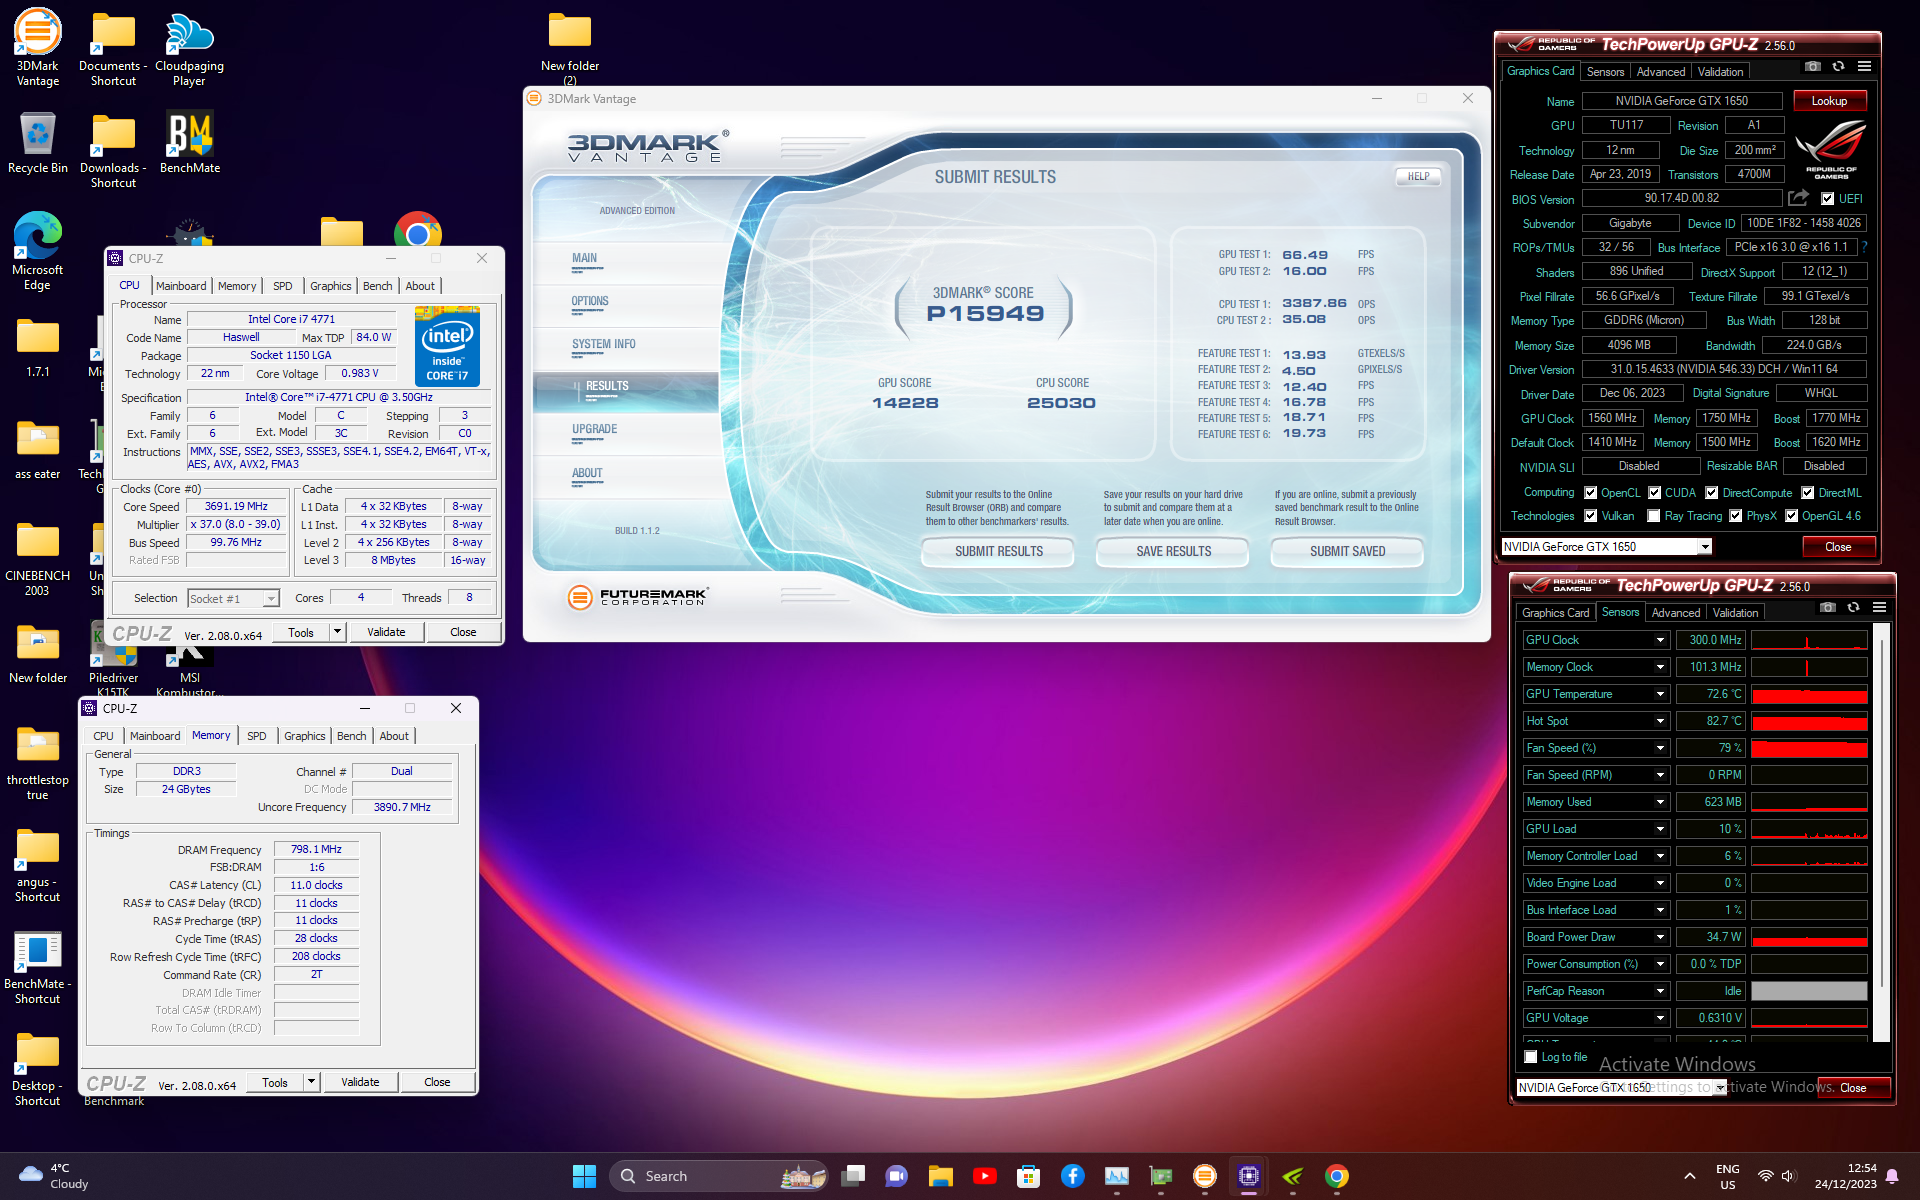Screen dimensions: 1920x1200
Task: Open the Tools dropdown arrow in CPU-Z CPU window
Action: pyautogui.click(x=337, y=632)
